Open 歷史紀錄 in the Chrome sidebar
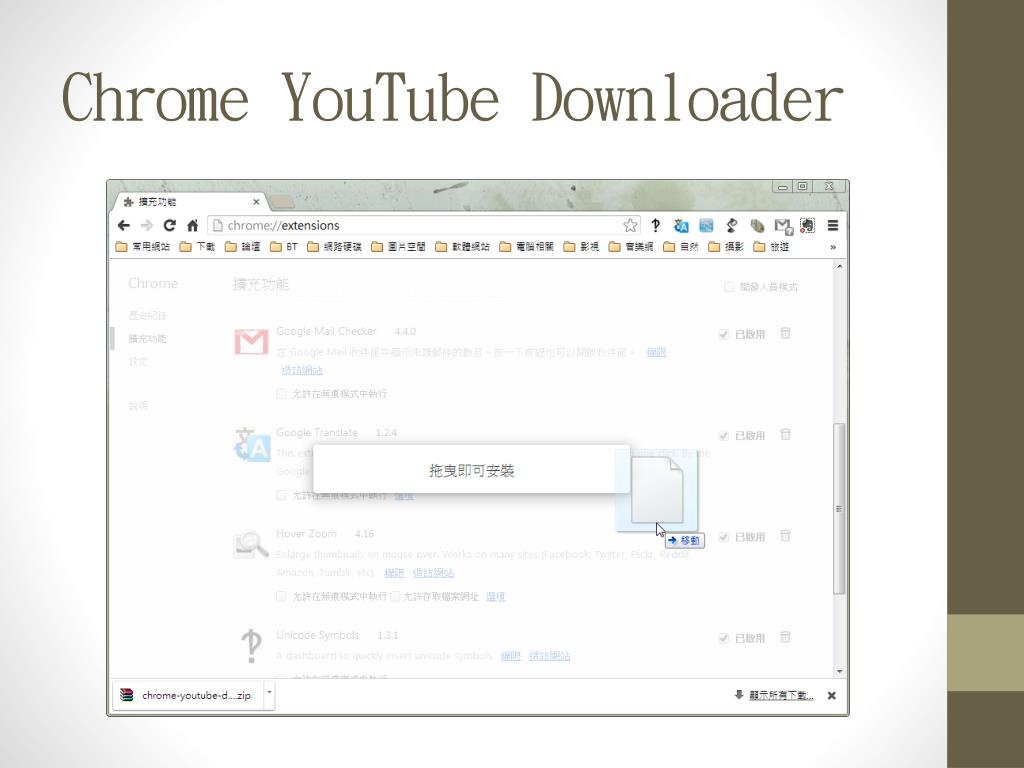 (147, 315)
